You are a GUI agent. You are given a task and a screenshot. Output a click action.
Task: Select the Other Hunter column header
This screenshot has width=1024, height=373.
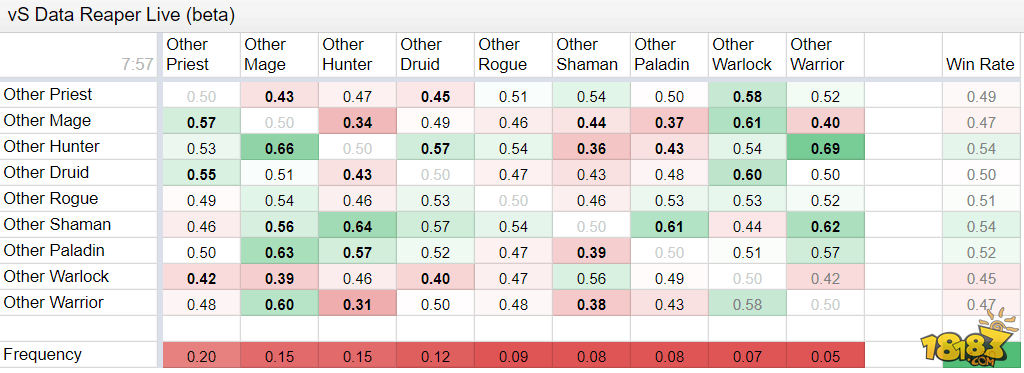(357, 55)
